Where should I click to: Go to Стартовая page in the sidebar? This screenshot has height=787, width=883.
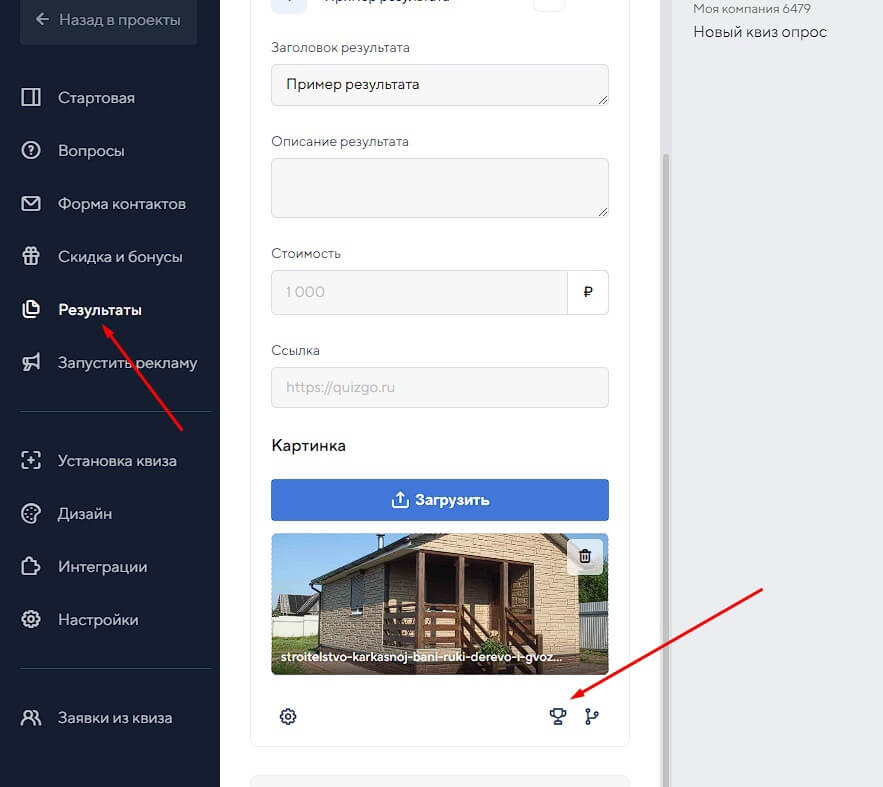pos(96,98)
